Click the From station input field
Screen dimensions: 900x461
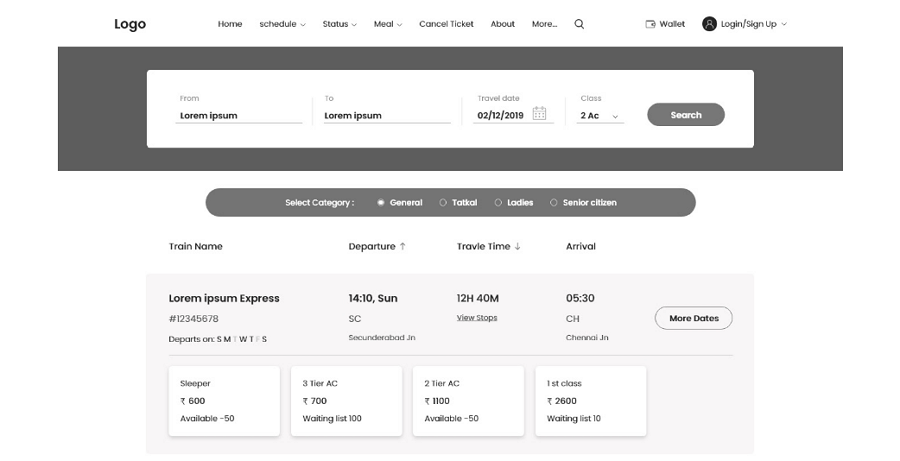click(240, 115)
